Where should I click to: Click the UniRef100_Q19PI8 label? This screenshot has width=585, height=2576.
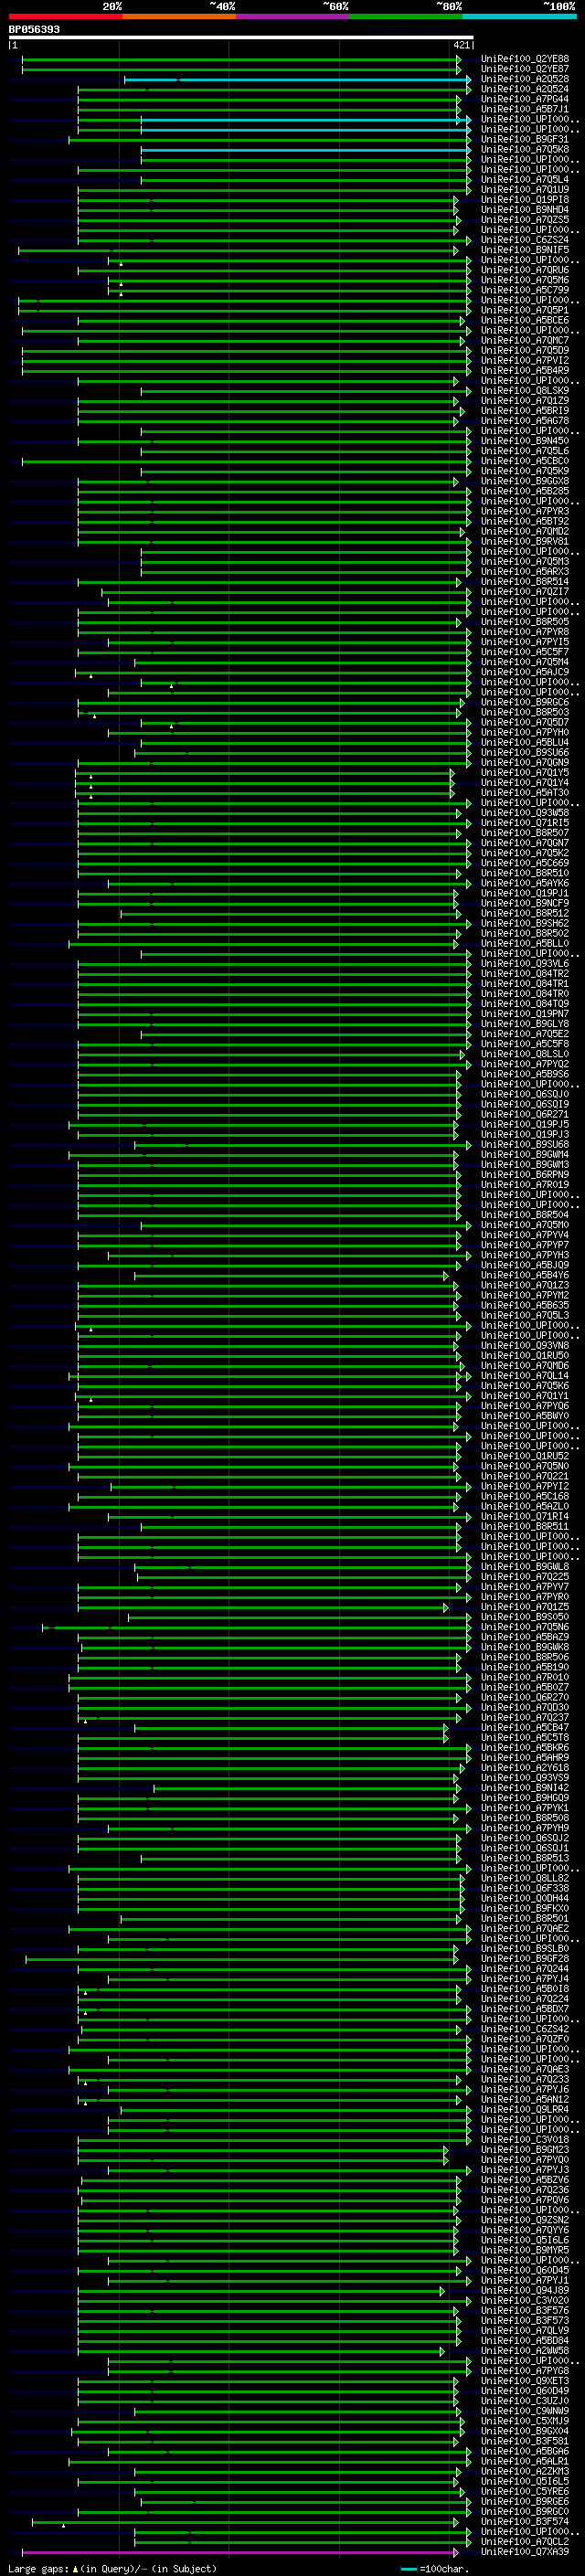point(525,200)
